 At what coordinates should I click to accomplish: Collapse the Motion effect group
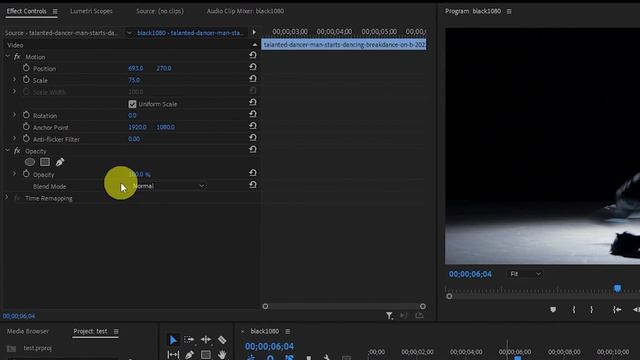point(7,56)
